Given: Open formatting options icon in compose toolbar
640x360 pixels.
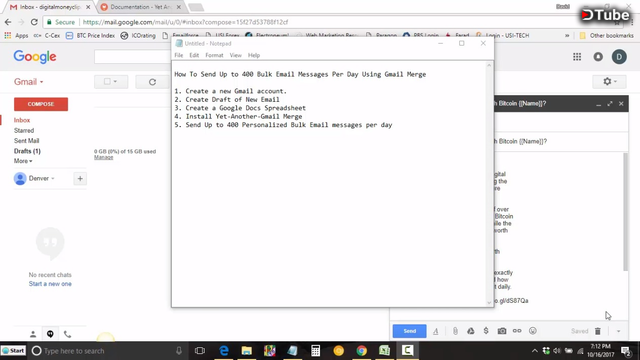Looking at the screenshot, I should 436,331.
